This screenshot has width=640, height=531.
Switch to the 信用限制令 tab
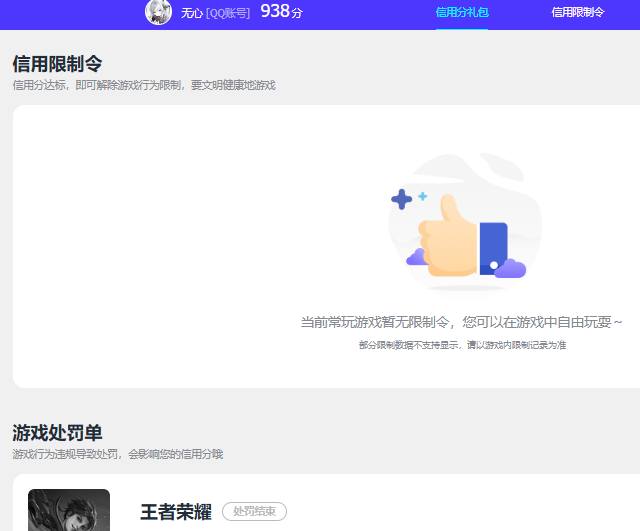click(x=578, y=12)
